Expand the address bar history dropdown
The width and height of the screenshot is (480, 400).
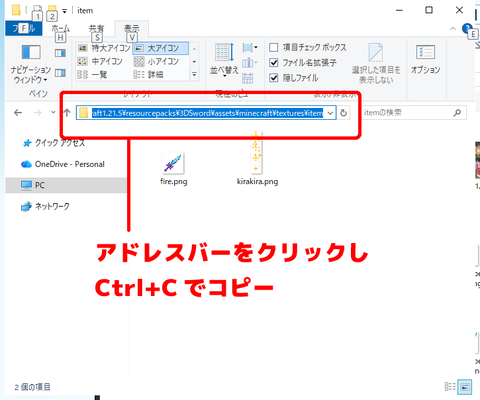[x=330, y=113]
